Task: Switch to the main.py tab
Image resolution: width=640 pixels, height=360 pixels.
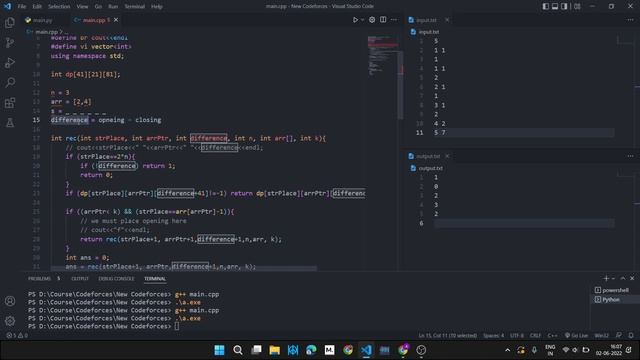Action: (43, 20)
